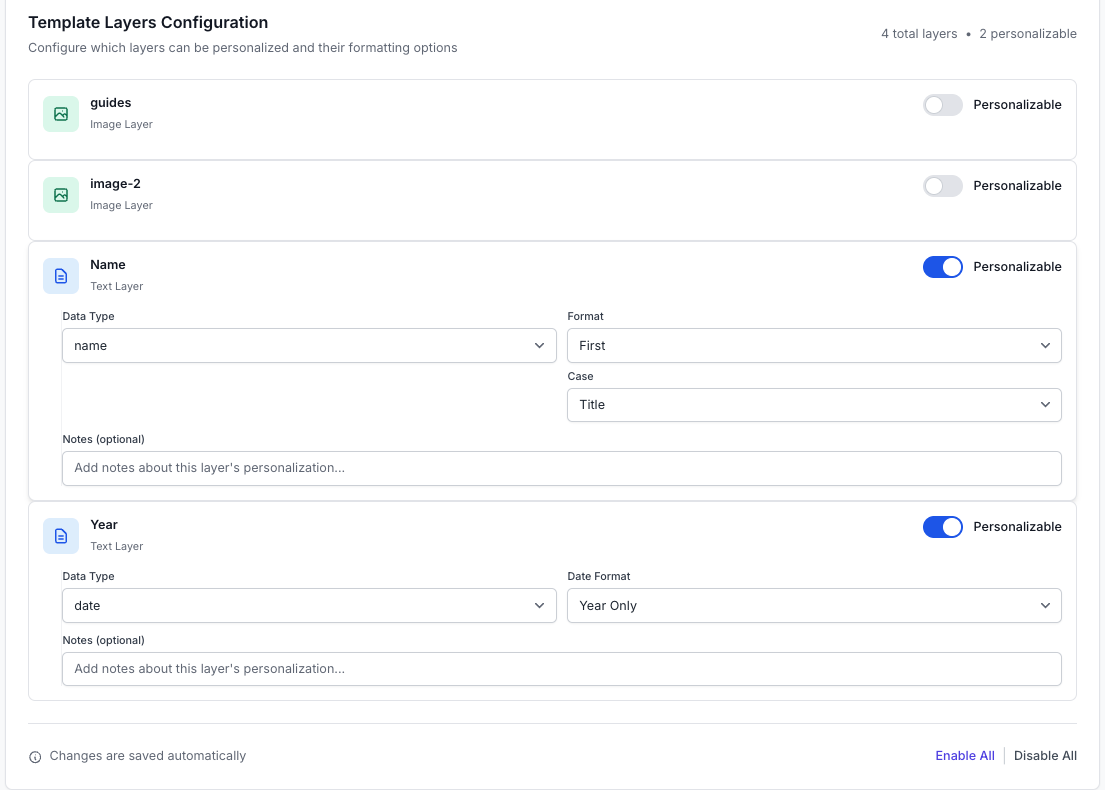The image size is (1105, 790).
Task: Click Enable All link
Action: point(964,756)
